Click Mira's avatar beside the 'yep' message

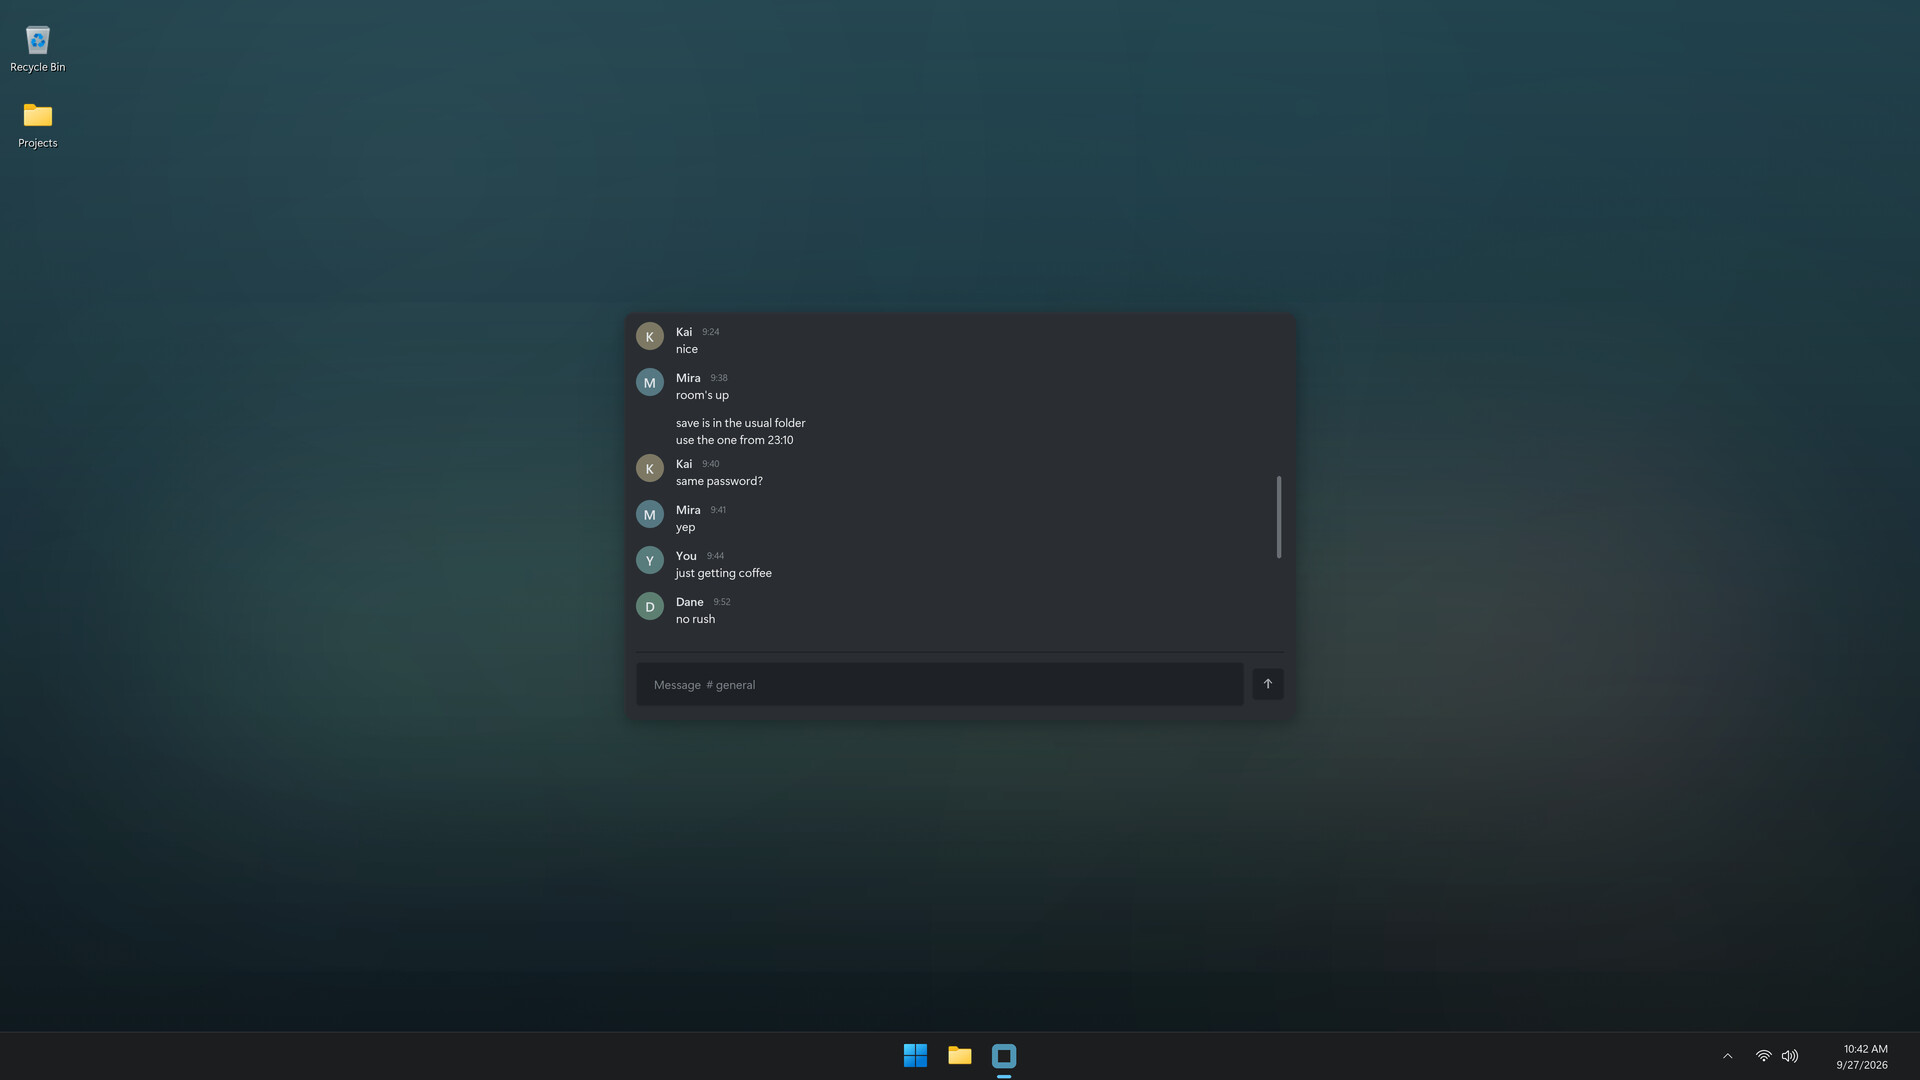(x=650, y=514)
